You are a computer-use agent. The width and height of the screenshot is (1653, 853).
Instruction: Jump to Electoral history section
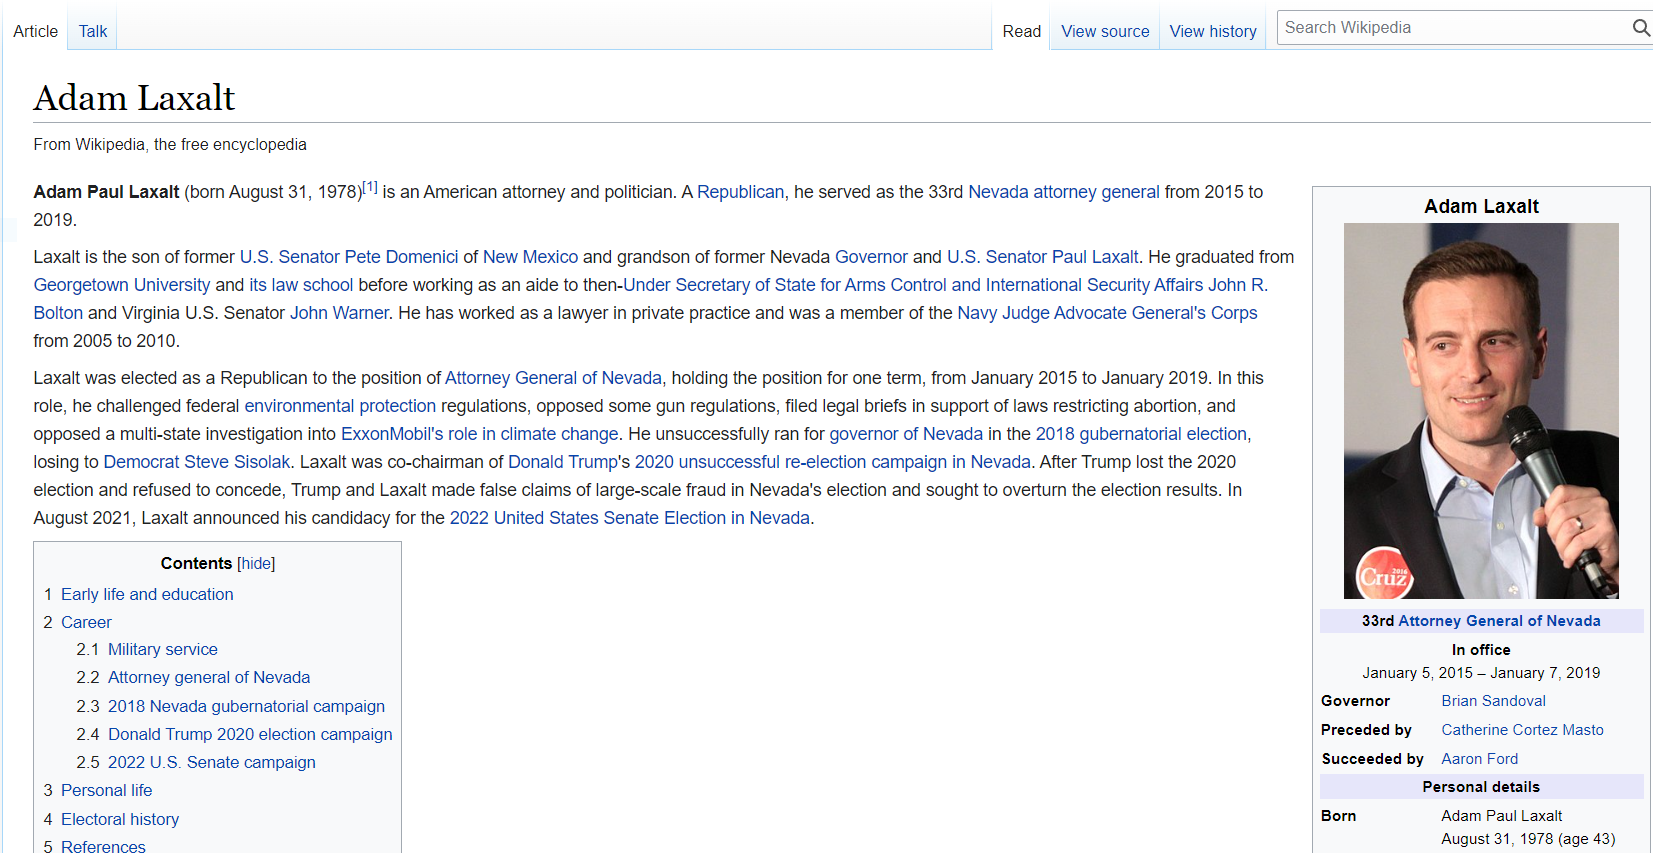[120, 819]
